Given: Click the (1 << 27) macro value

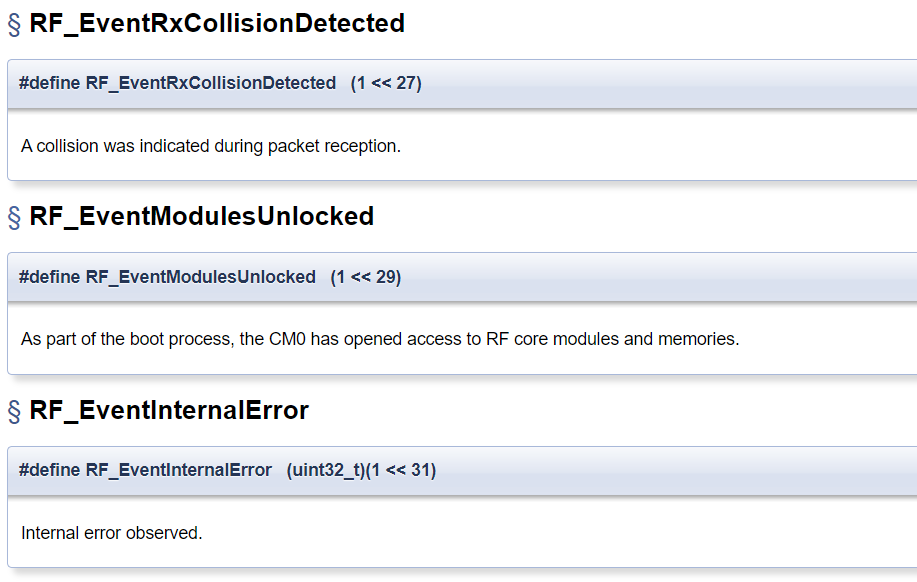Looking at the screenshot, I should click(386, 83).
